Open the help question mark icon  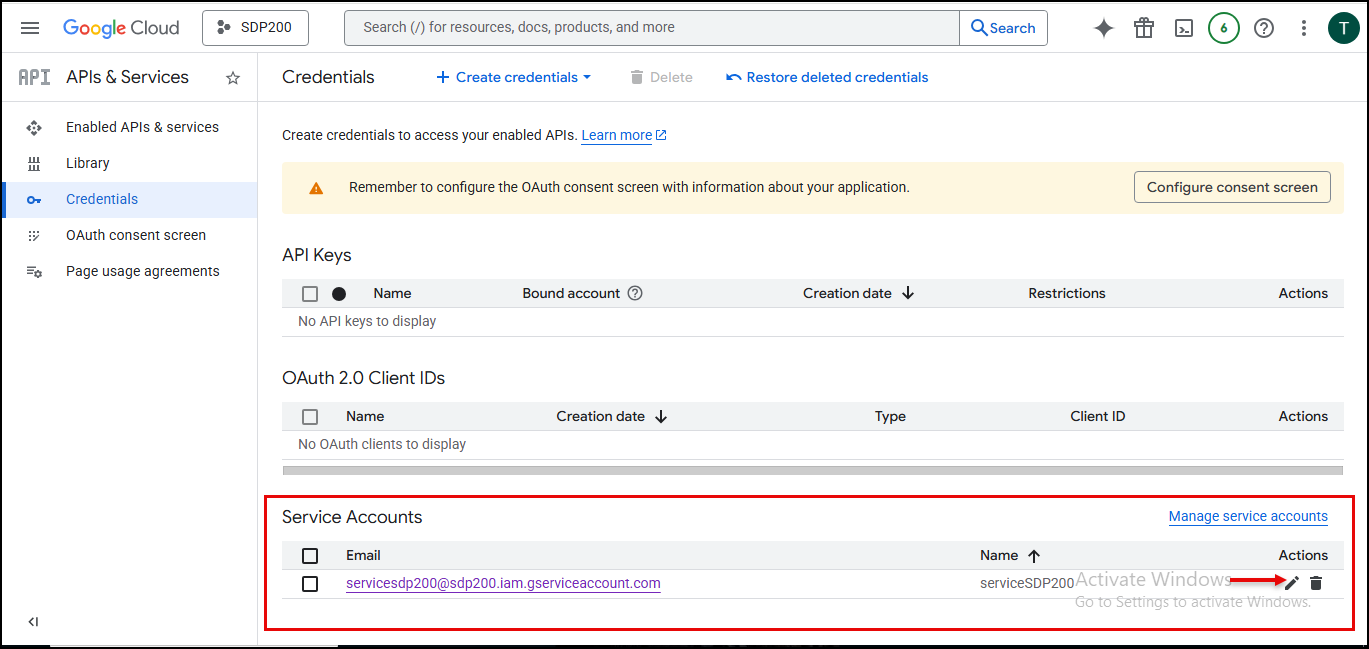point(1264,28)
